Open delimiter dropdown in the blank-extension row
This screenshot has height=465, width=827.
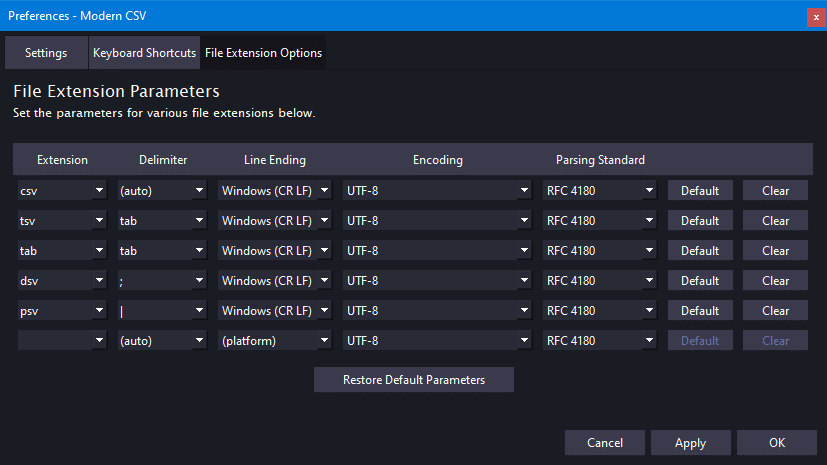162,341
